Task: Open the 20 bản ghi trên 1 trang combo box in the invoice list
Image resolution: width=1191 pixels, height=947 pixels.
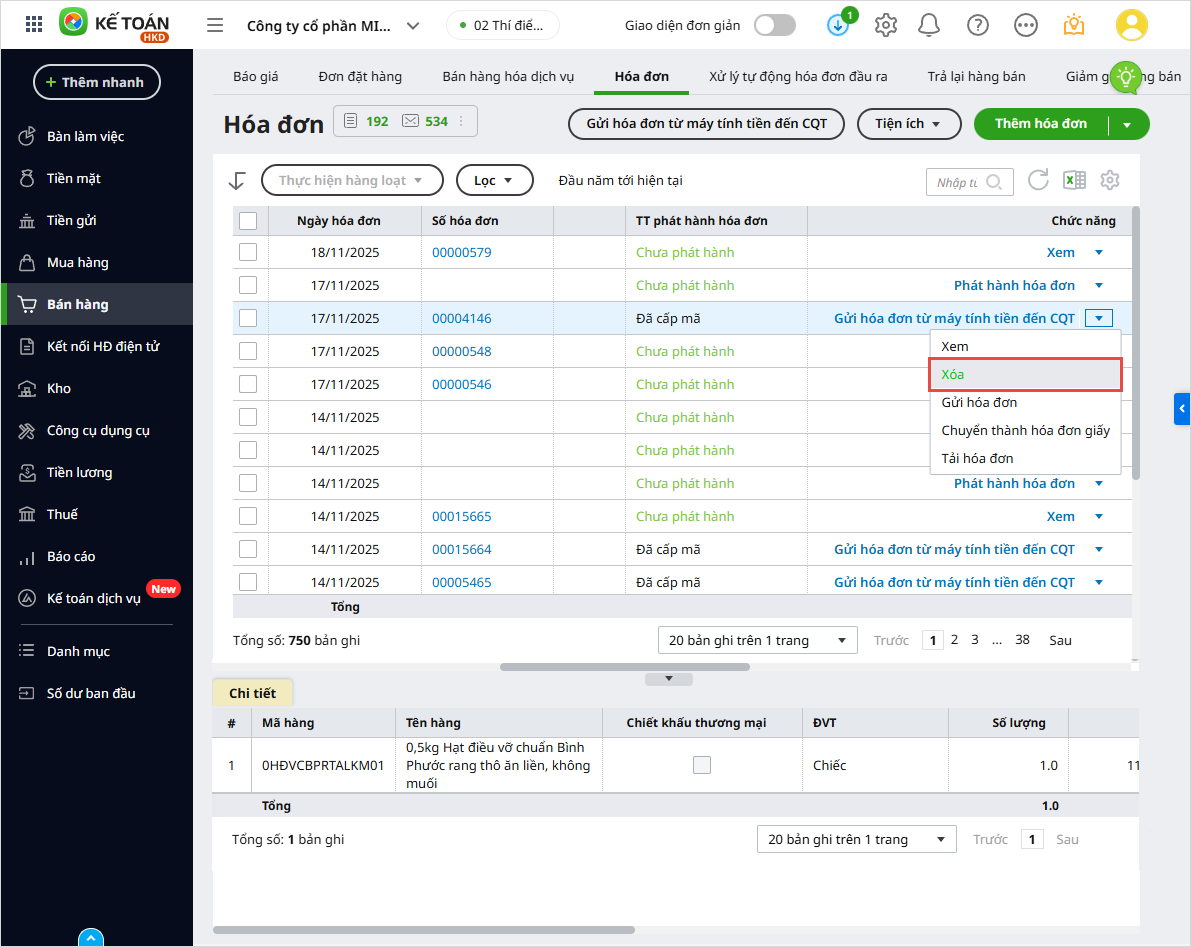Action: pos(757,640)
